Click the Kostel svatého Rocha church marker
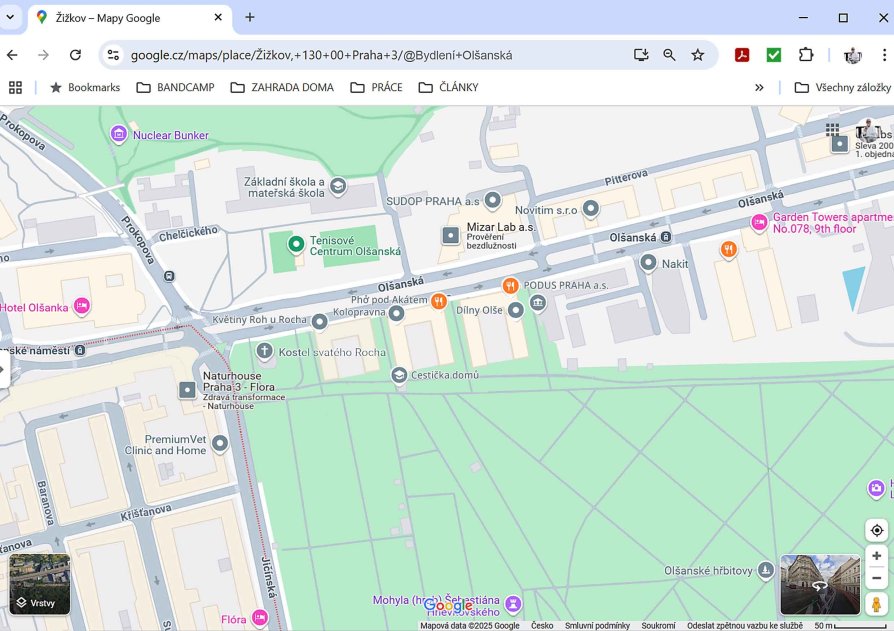The width and height of the screenshot is (894, 631). click(x=265, y=351)
